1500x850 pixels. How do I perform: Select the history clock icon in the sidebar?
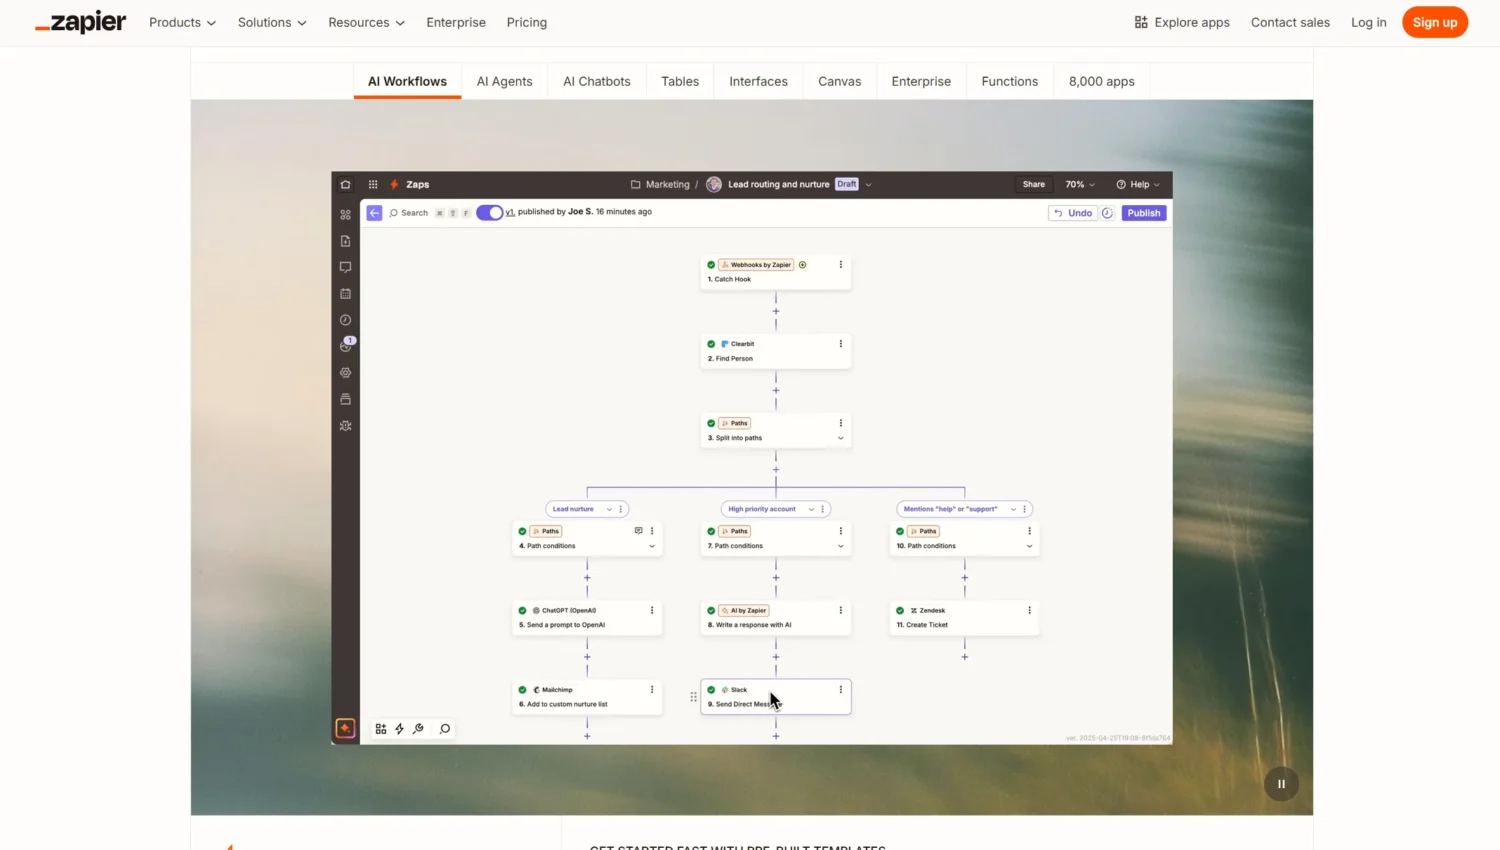pyautogui.click(x=345, y=318)
